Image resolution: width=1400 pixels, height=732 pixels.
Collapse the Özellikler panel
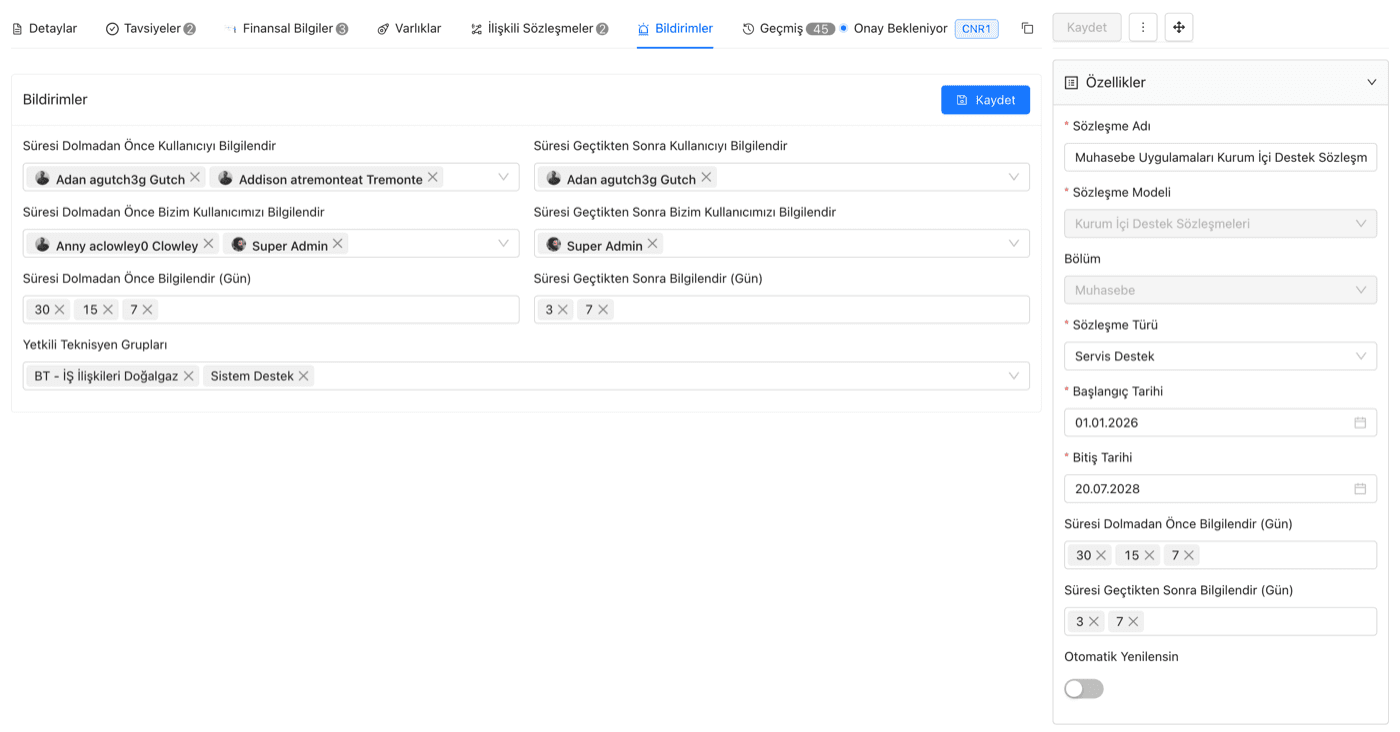1371,83
